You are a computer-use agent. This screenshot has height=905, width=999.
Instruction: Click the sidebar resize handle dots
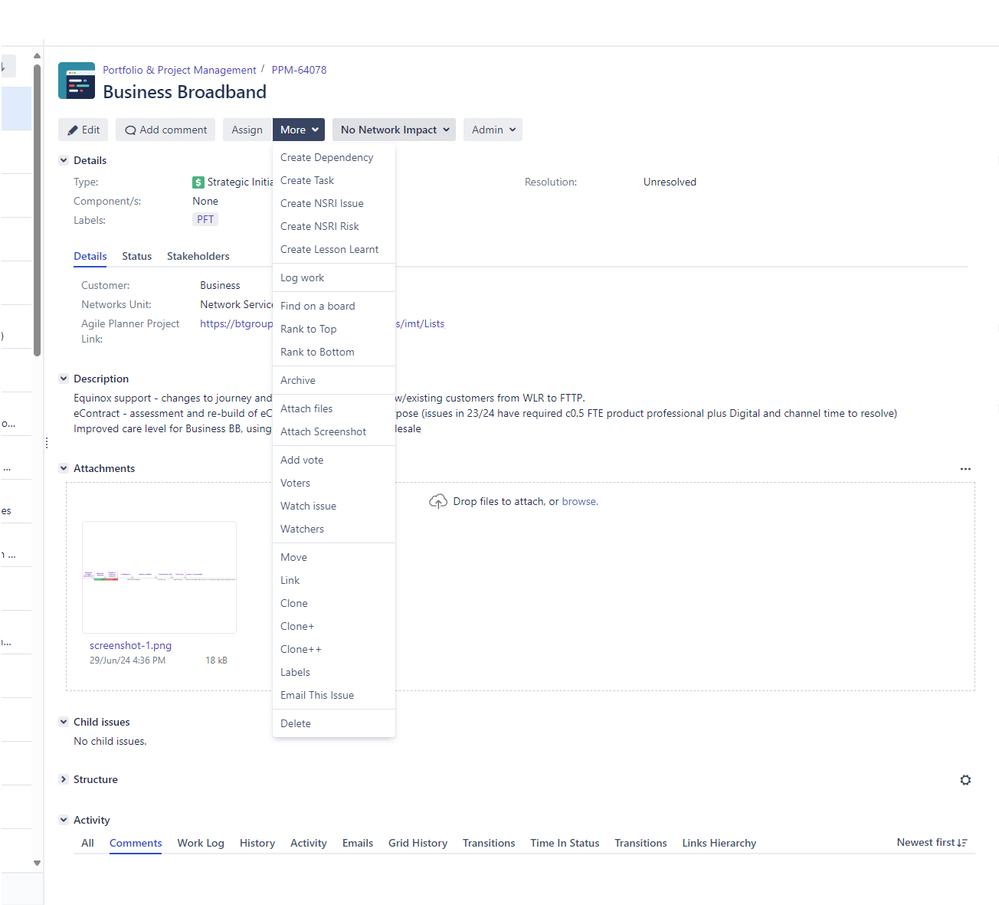point(47,443)
